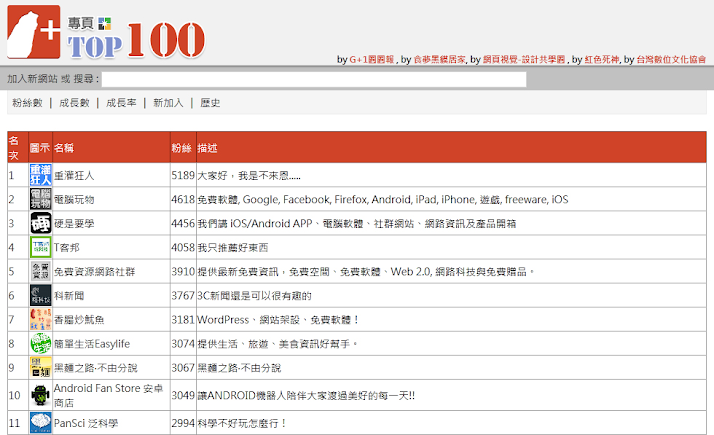Select the name PanSci 泛科學
The image size is (714, 435).
pos(86,423)
